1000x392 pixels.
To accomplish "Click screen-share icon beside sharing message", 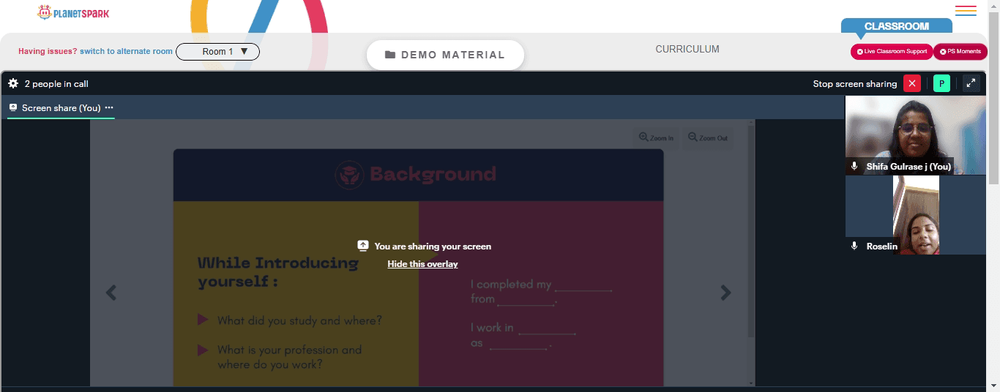I will (x=363, y=246).
